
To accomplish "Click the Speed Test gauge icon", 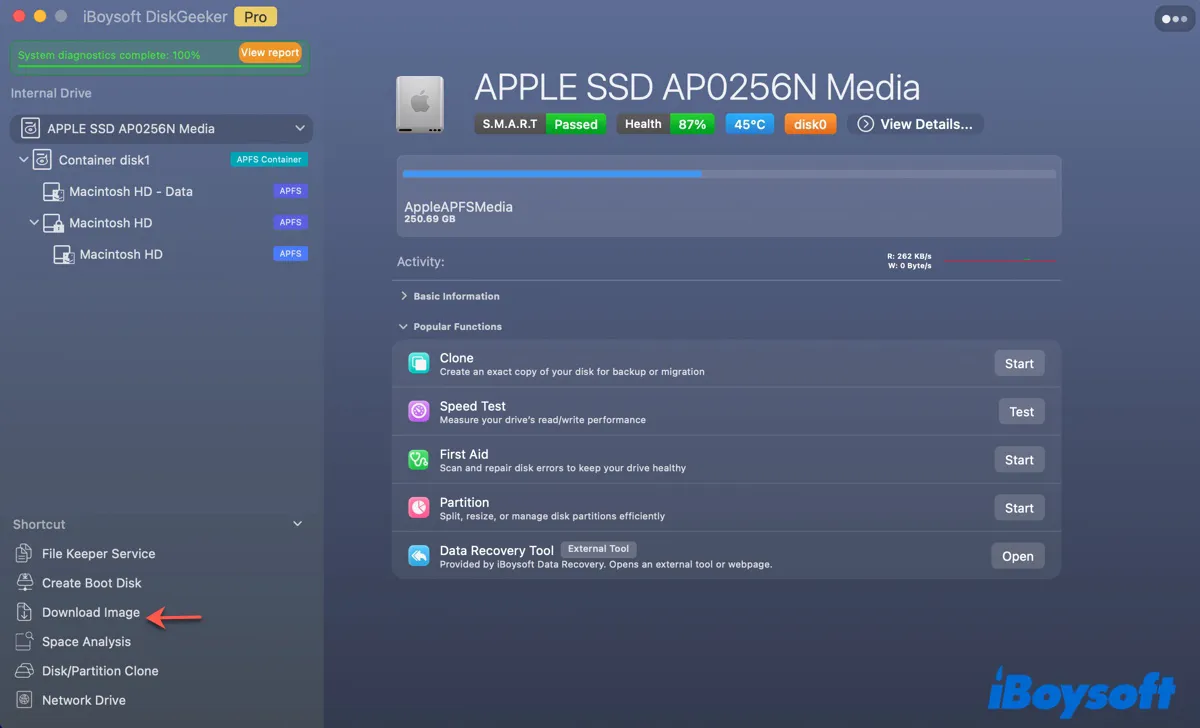I will pyautogui.click(x=418, y=411).
